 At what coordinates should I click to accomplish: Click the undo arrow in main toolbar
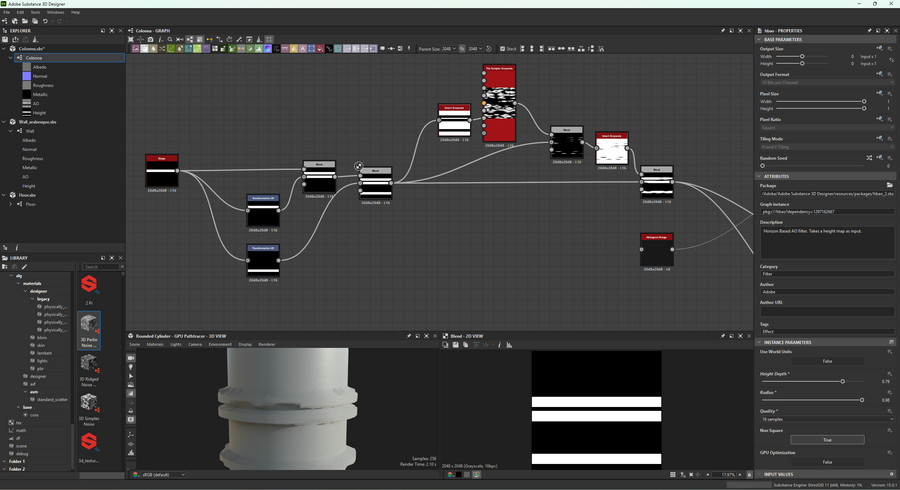point(44,21)
